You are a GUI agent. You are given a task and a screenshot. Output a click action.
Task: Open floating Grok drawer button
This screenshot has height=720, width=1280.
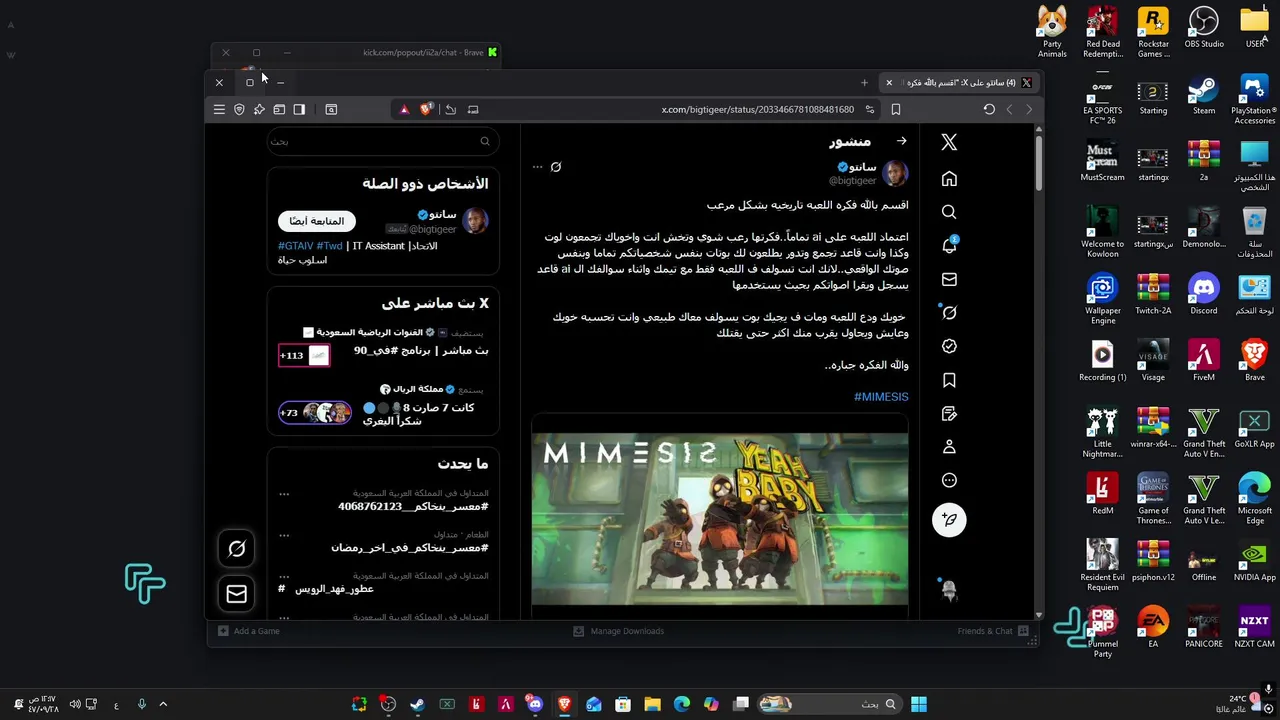click(x=237, y=548)
